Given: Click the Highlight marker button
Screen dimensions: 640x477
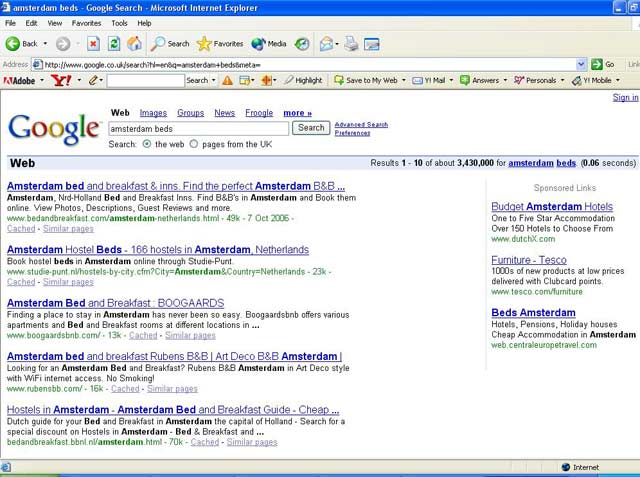Looking at the screenshot, I should tap(303, 80).
